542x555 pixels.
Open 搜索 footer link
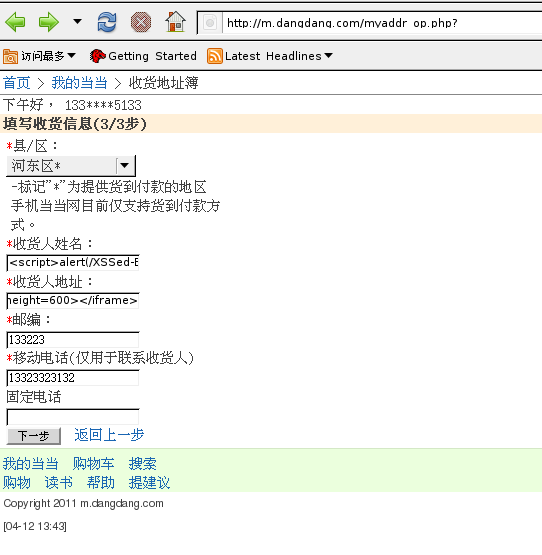point(142,464)
